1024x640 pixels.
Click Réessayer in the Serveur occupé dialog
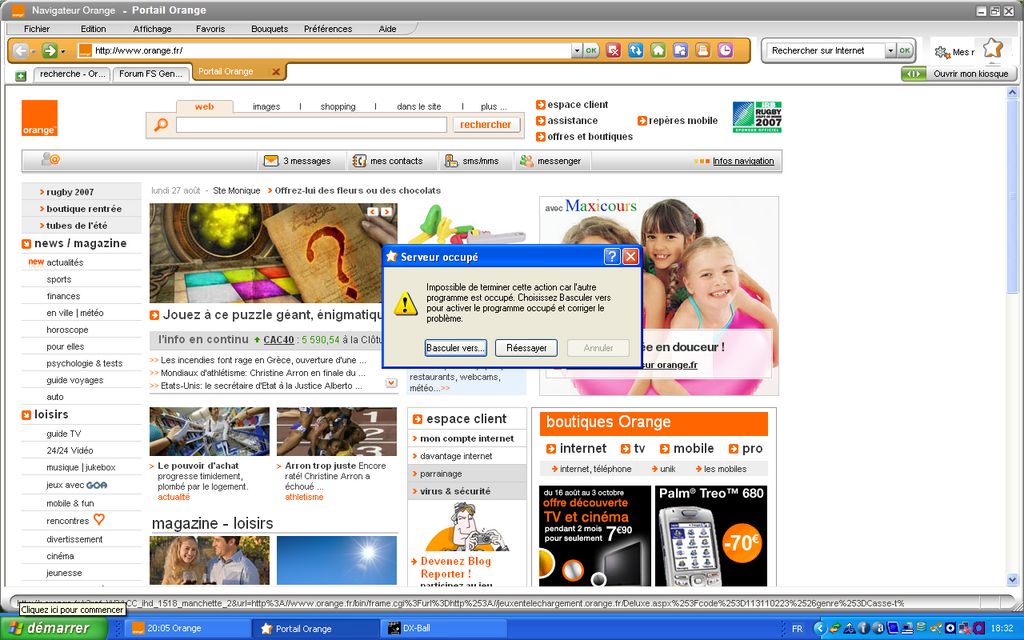[x=526, y=348]
